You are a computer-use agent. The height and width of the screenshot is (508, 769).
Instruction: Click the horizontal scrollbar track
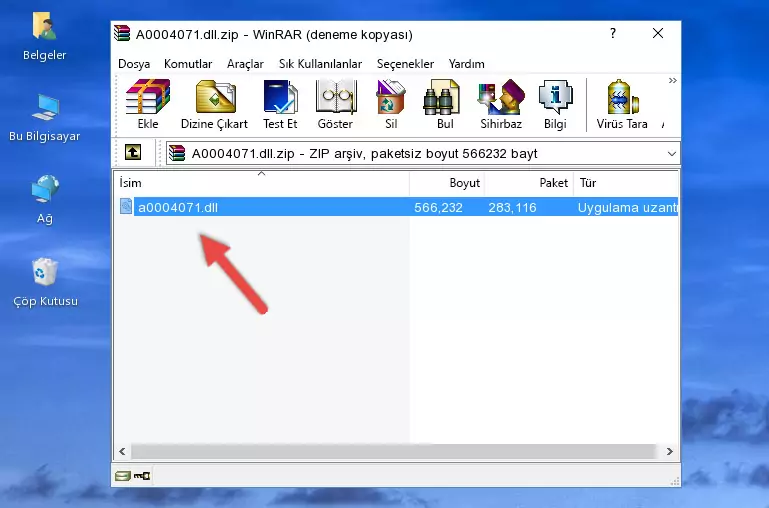393,451
